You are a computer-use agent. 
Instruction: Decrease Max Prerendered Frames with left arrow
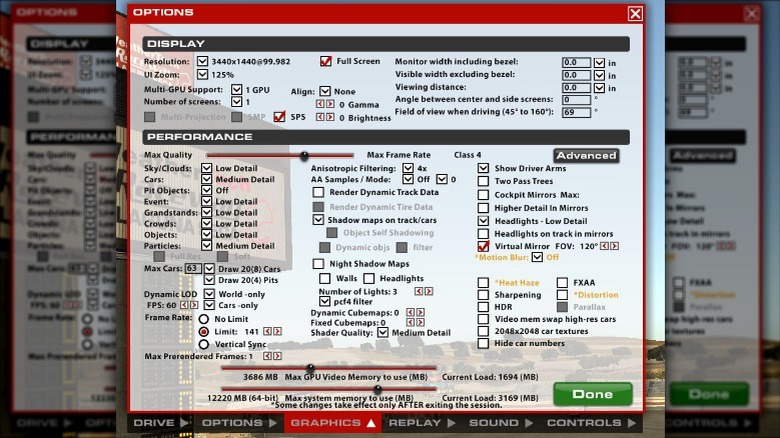(267, 356)
